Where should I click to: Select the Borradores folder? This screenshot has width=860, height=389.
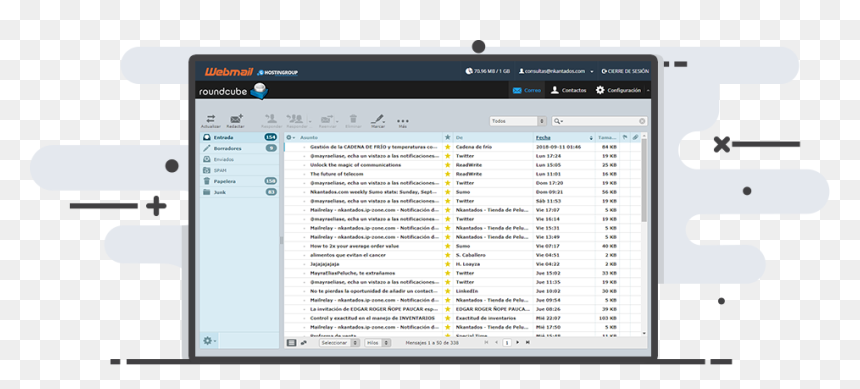coord(240,148)
